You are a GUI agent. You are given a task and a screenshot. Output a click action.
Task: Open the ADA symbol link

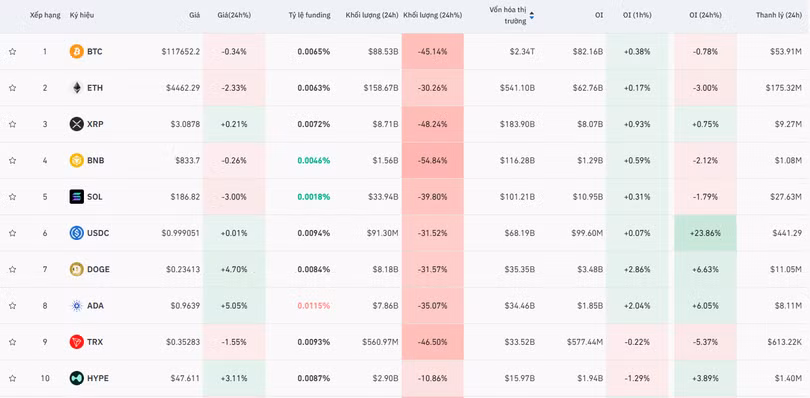pos(95,305)
